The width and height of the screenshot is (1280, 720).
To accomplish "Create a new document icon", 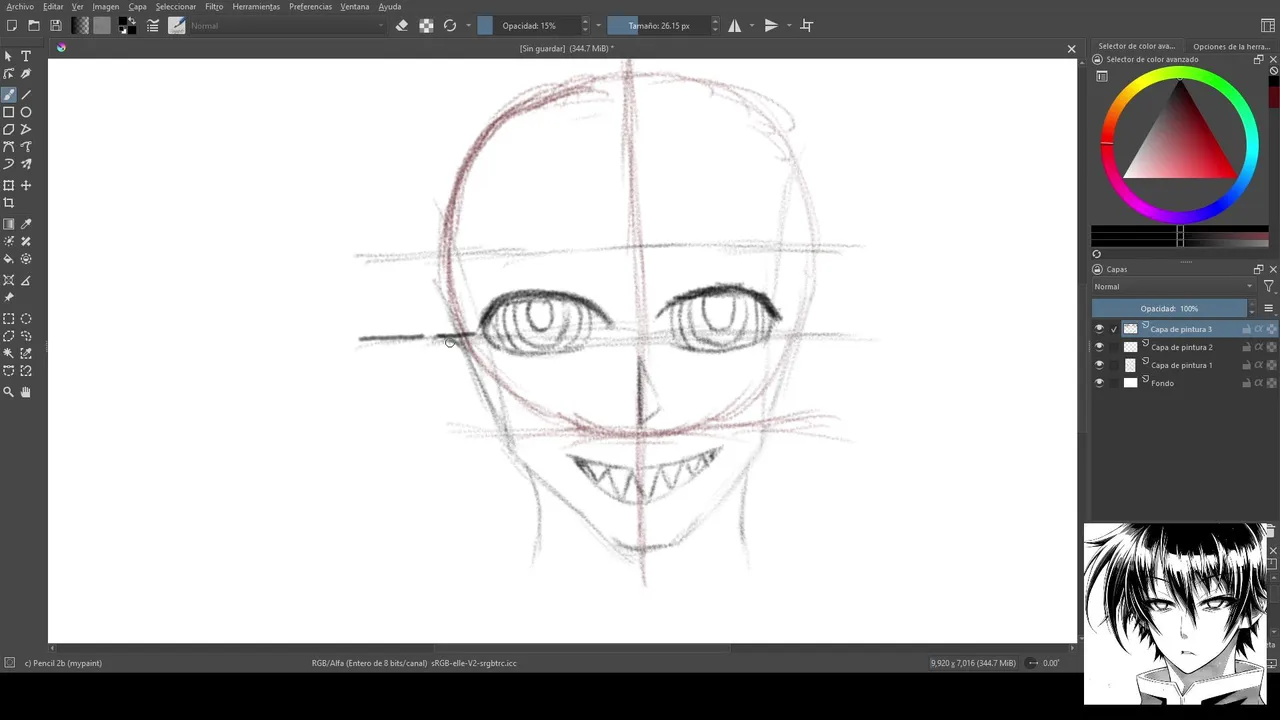I will click(12, 26).
